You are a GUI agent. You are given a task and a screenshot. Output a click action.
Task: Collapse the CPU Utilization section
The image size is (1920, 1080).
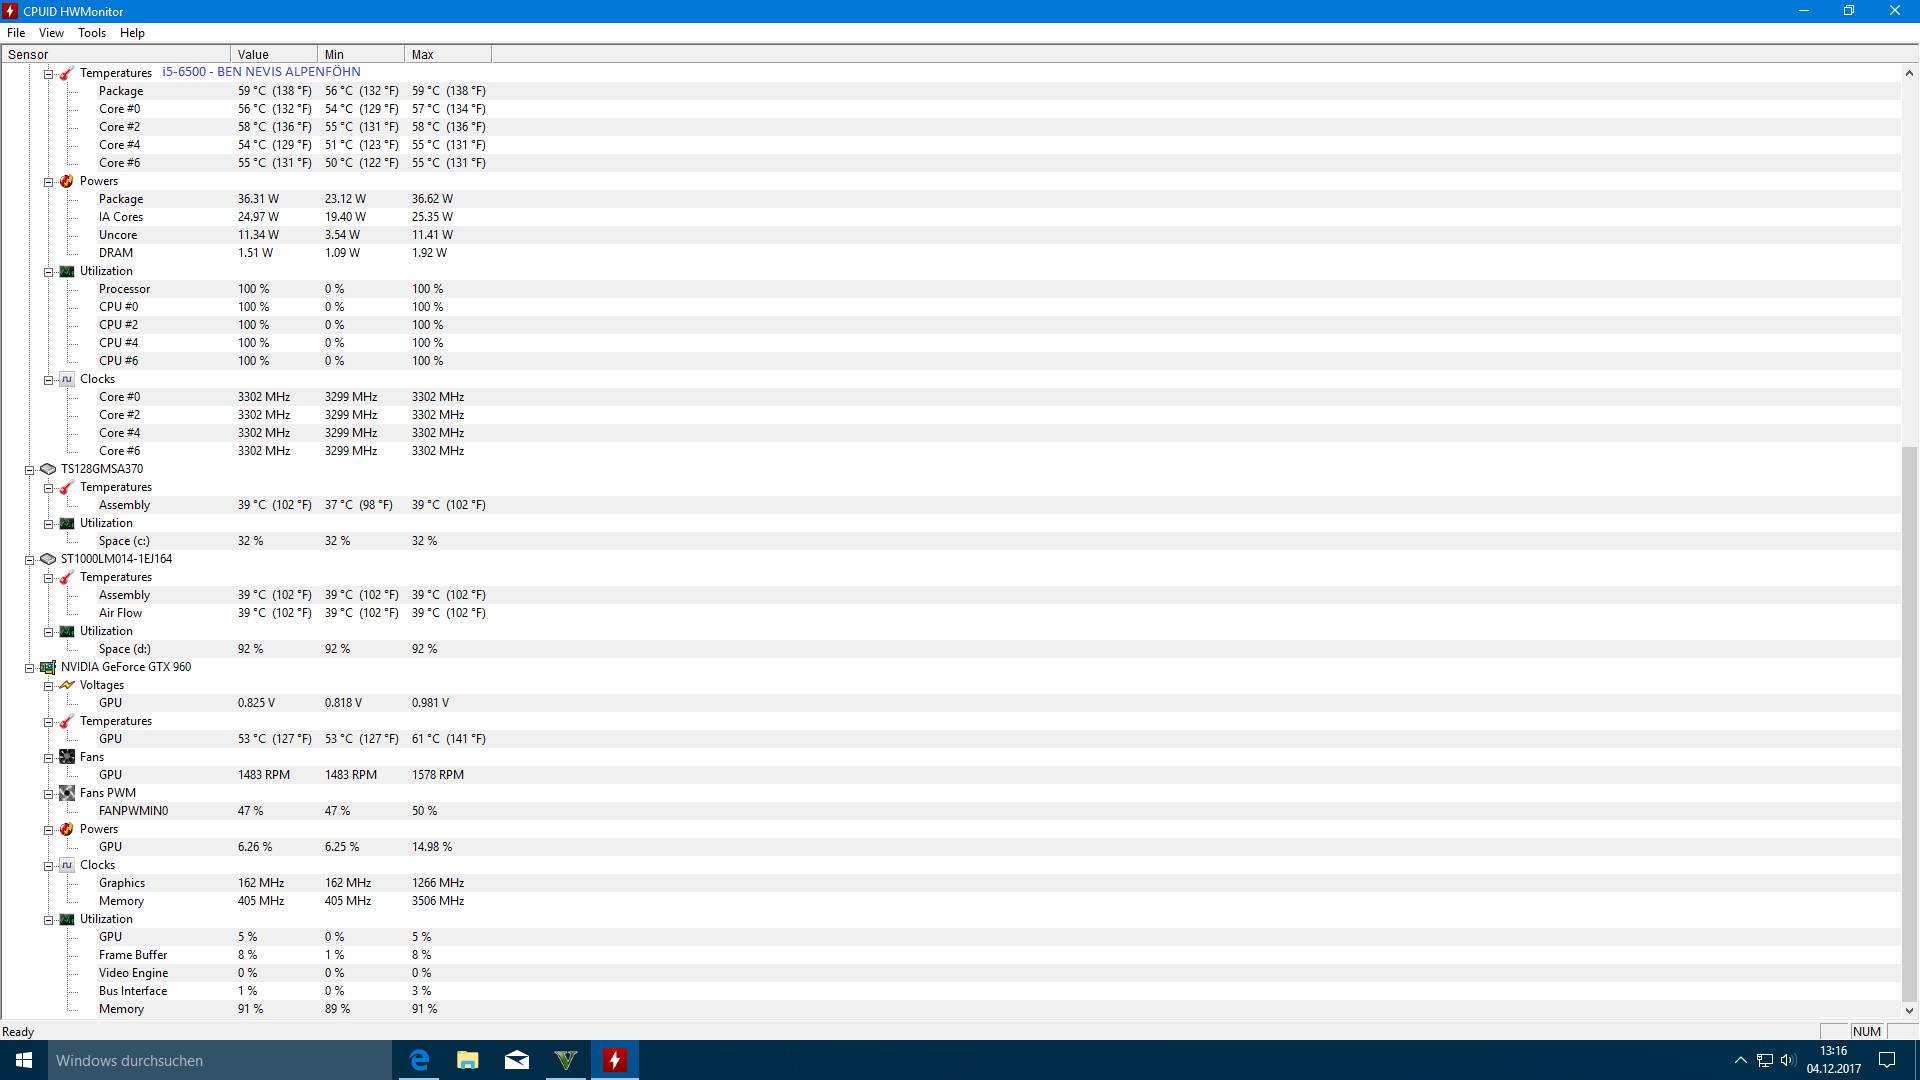point(48,272)
